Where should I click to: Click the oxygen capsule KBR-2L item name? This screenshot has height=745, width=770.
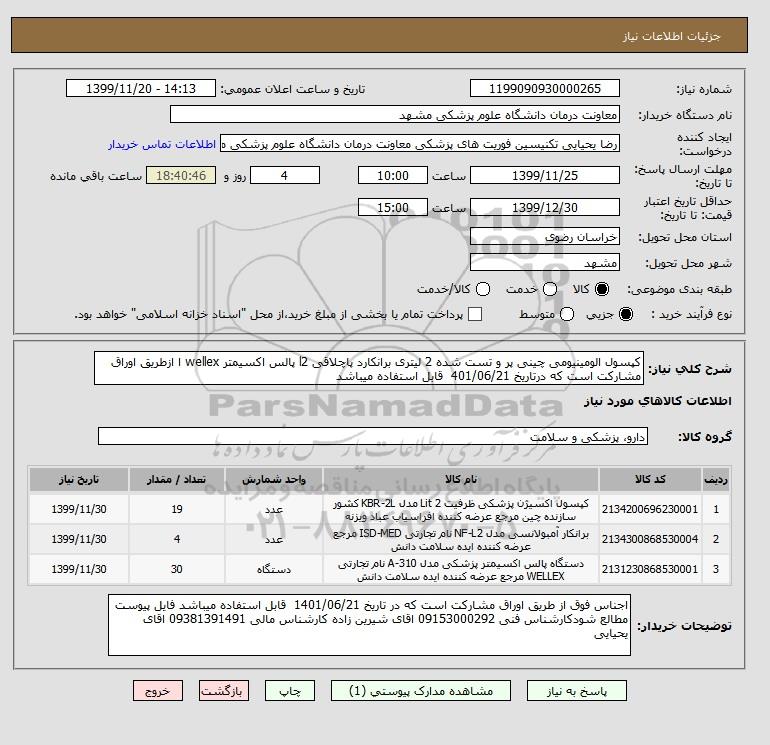pyautogui.click(x=461, y=510)
